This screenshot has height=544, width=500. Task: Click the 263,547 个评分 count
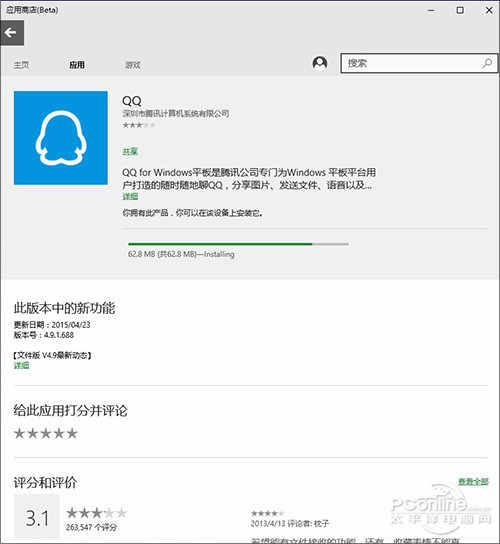tap(92, 527)
